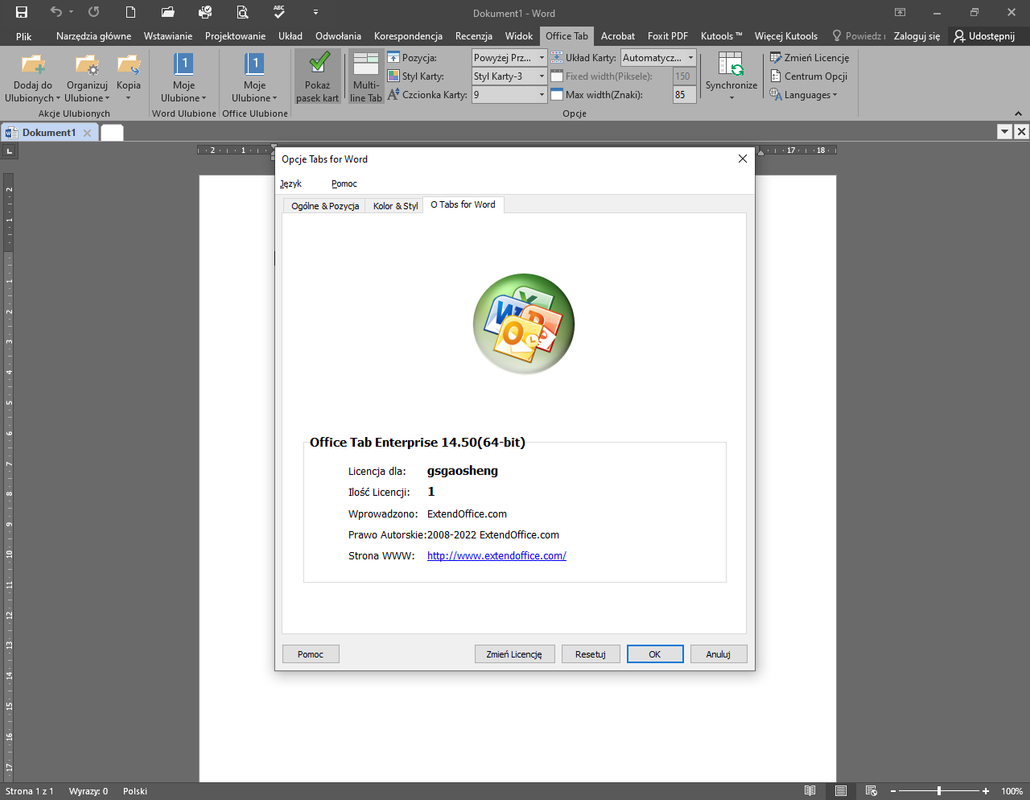Click the Udostępnij share button
1030x800 pixels.
tap(985, 36)
